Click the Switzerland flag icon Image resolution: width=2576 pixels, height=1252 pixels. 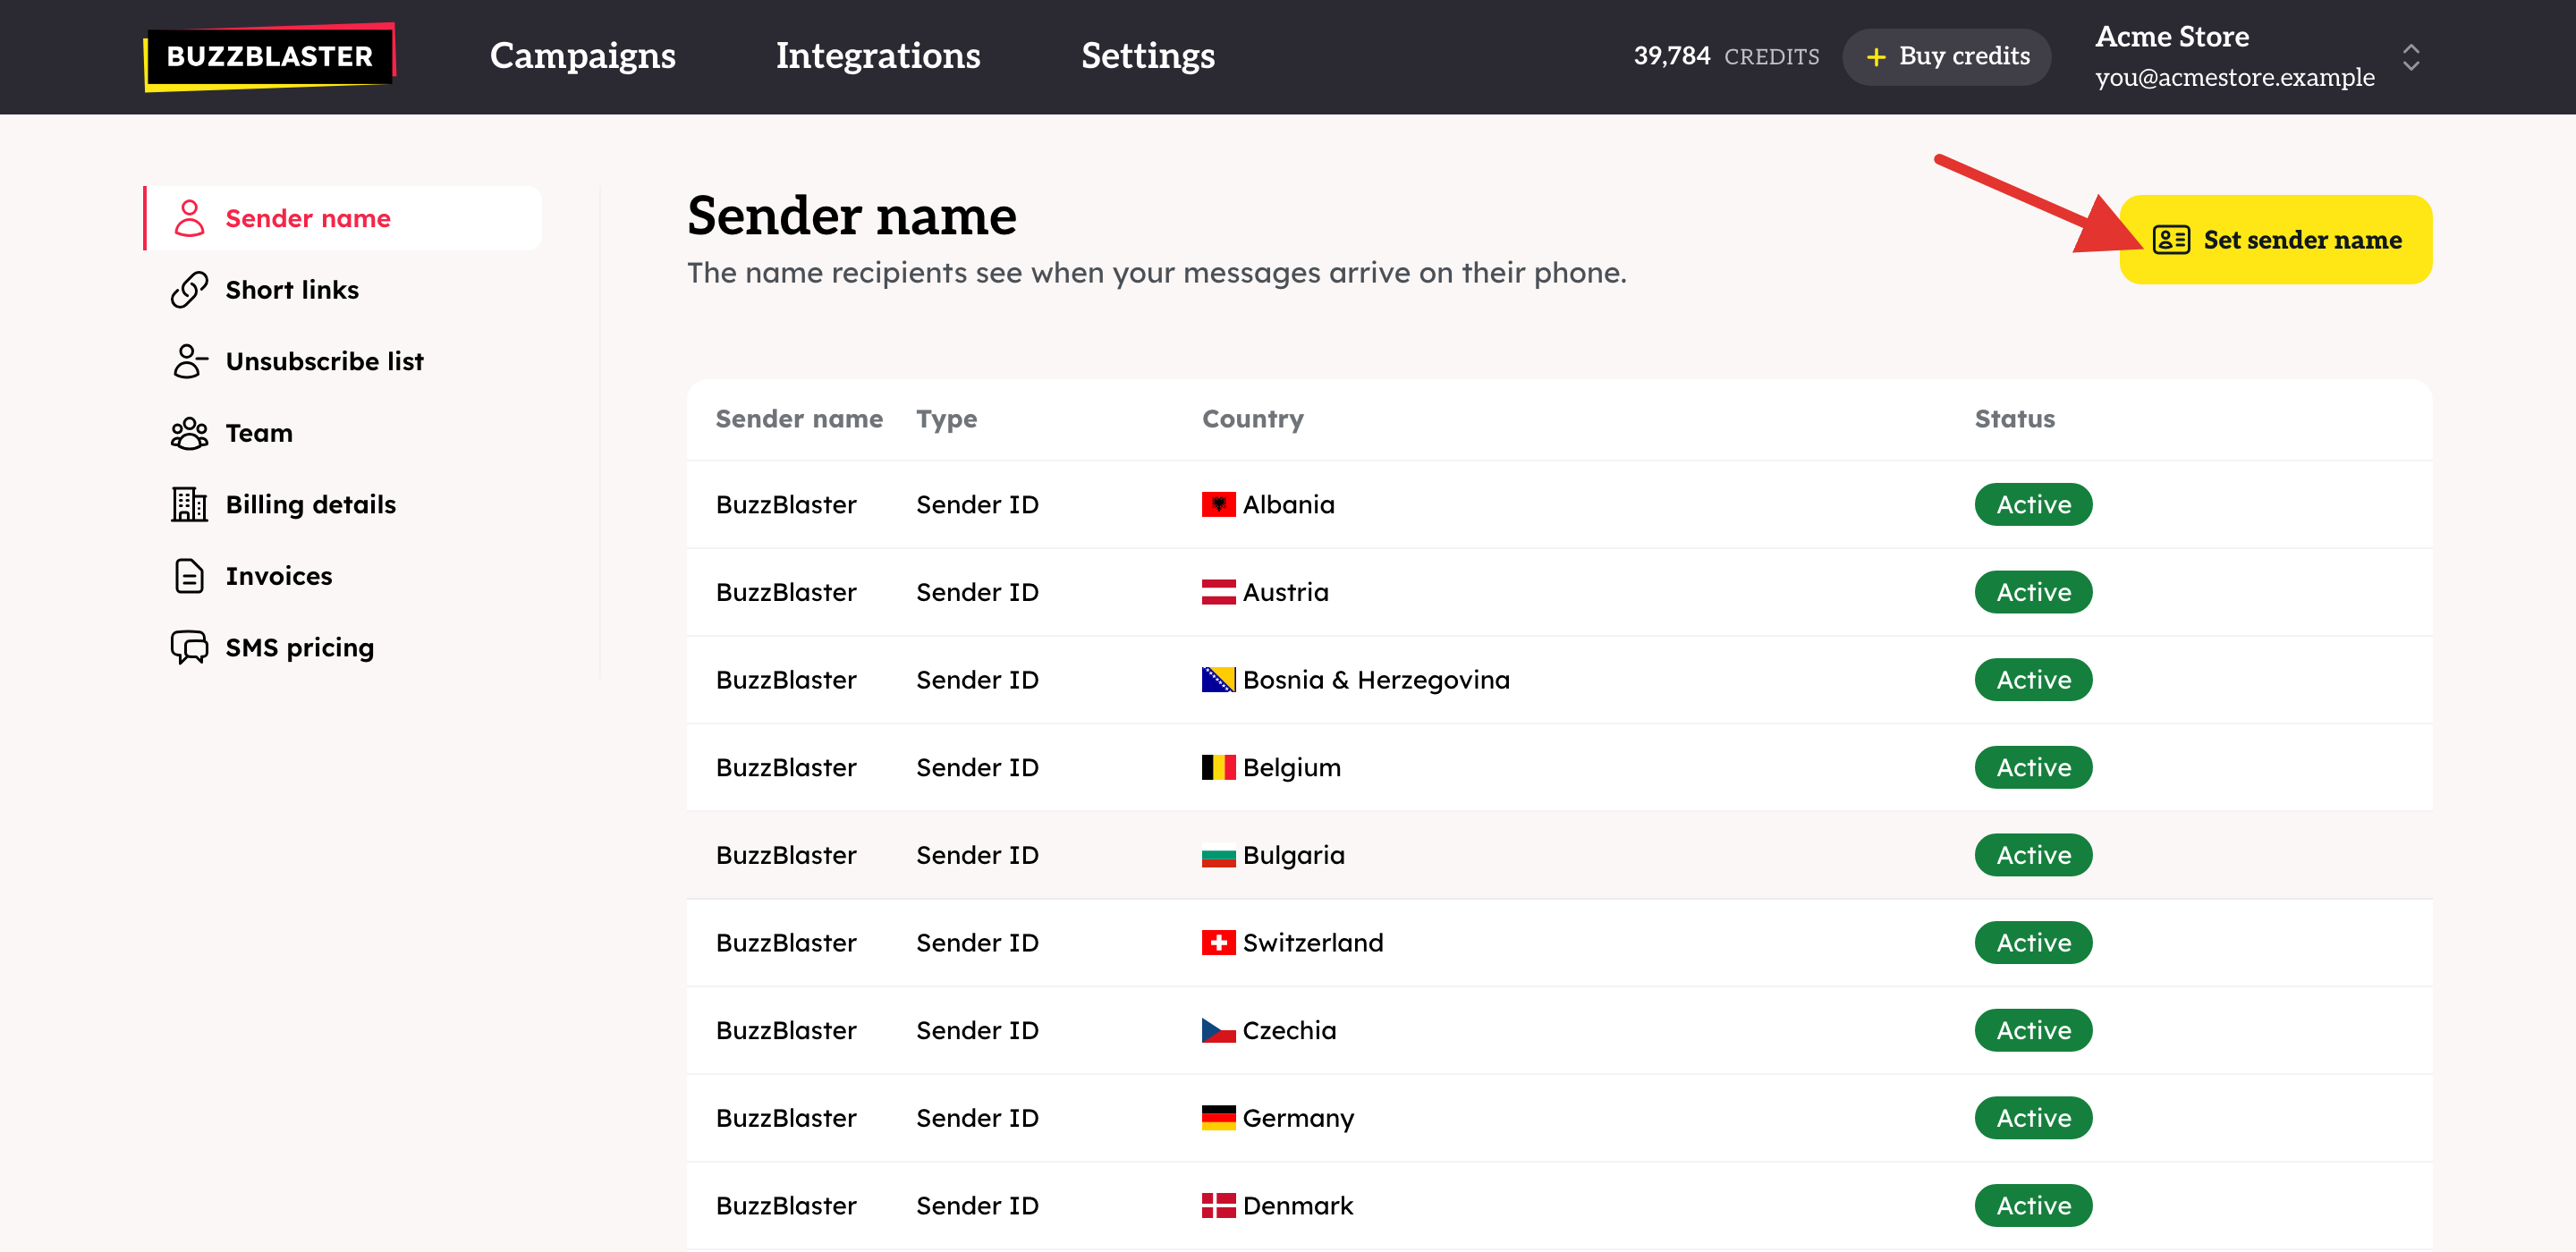1218,942
